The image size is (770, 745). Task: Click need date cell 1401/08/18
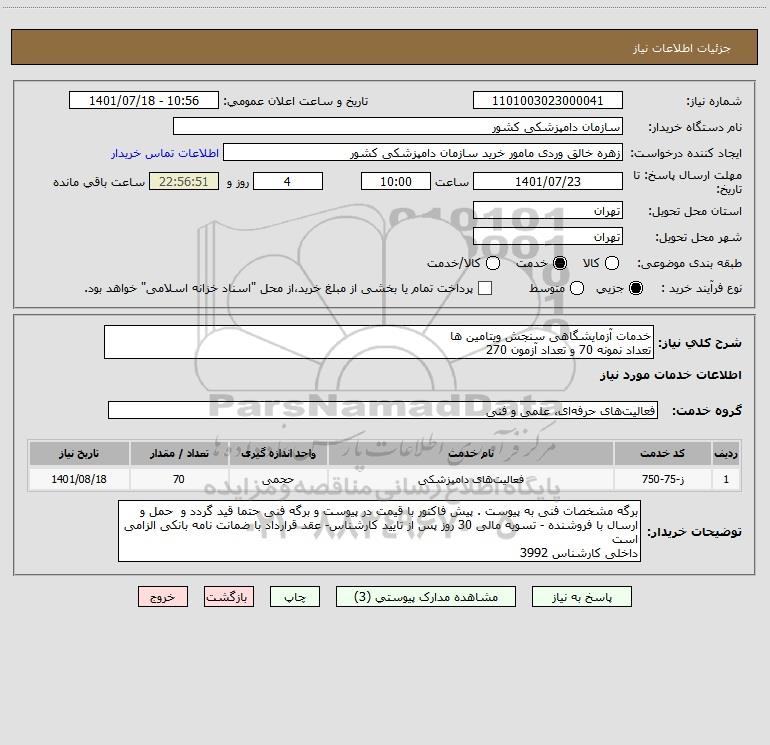pos(79,479)
